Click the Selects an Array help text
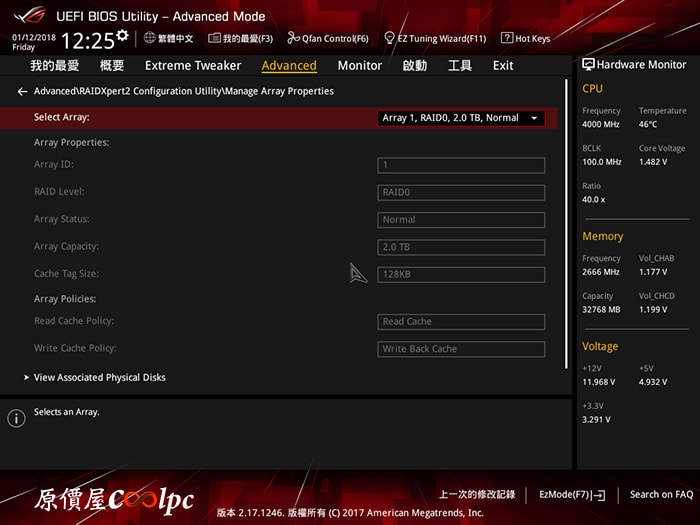 (x=67, y=412)
